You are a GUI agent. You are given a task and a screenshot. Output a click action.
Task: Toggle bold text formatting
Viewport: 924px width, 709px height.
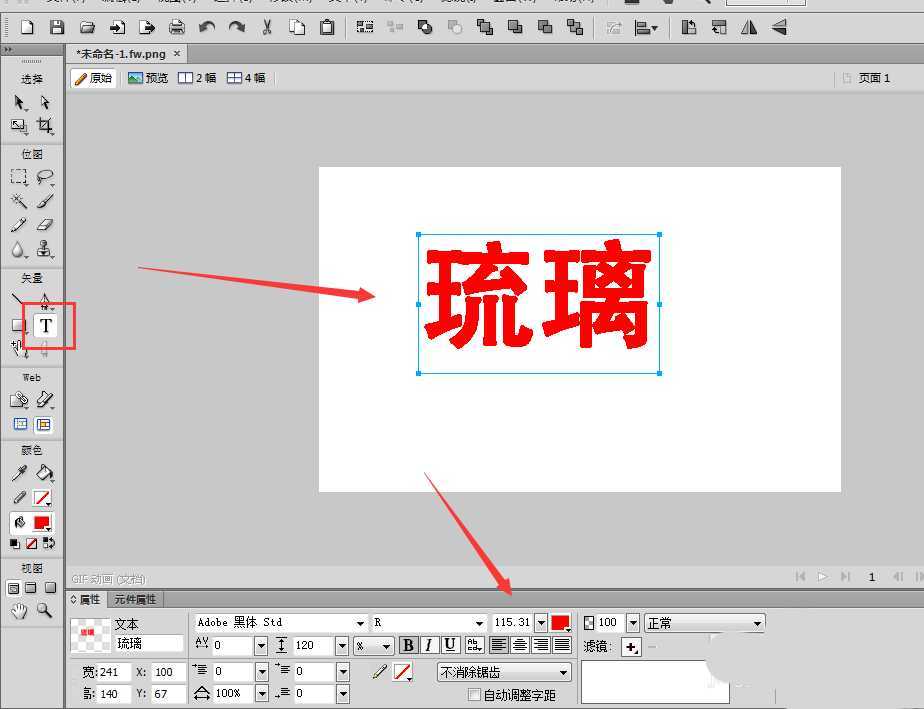(408, 645)
